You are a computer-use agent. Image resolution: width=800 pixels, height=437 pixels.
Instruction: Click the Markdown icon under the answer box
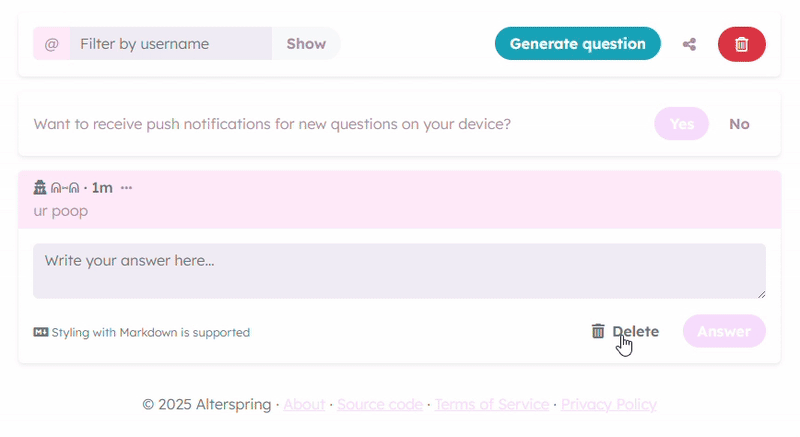pos(41,332)
